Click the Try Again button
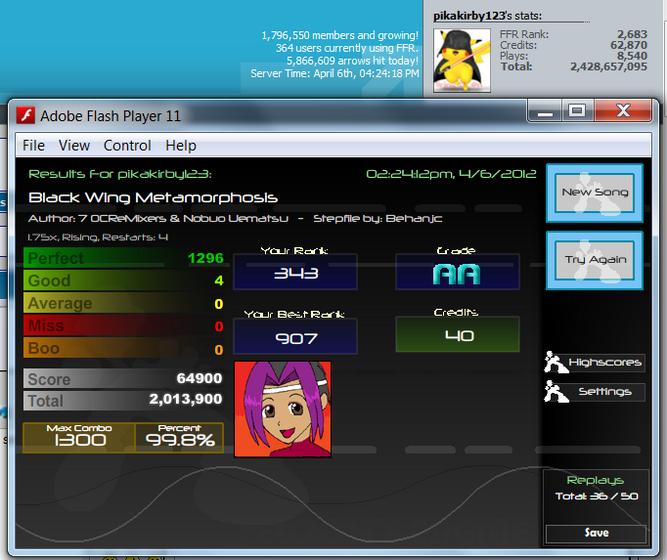 pos(595,260)
